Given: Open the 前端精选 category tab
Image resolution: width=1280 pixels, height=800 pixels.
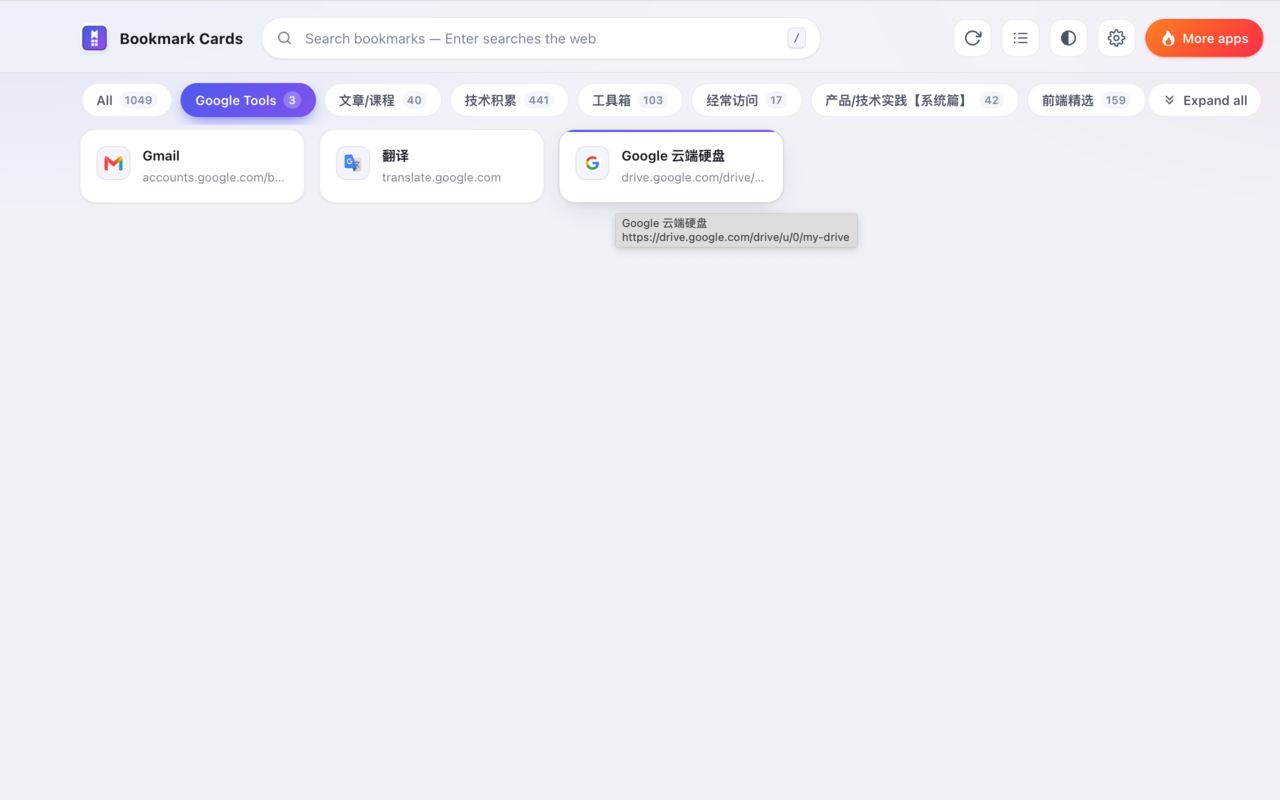Looking at the screenshot, I should (x=1086, y=100).
